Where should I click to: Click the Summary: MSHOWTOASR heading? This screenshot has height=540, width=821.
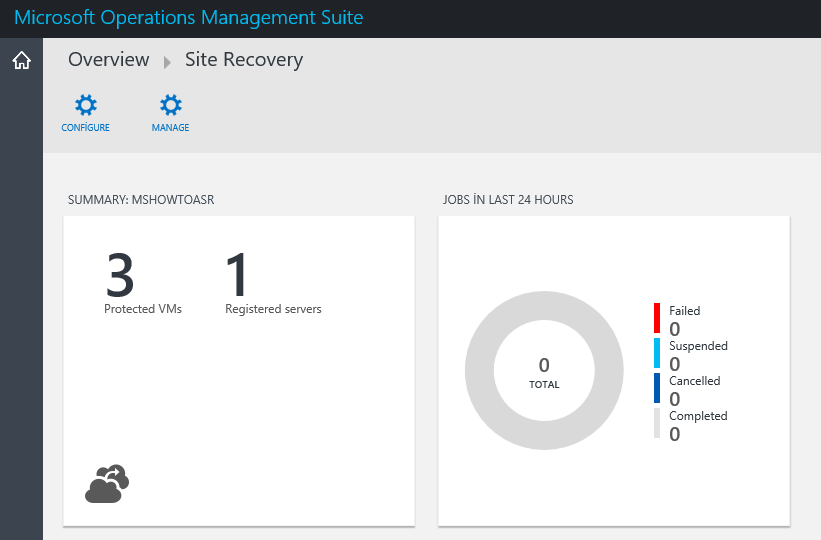pos(141,200)
